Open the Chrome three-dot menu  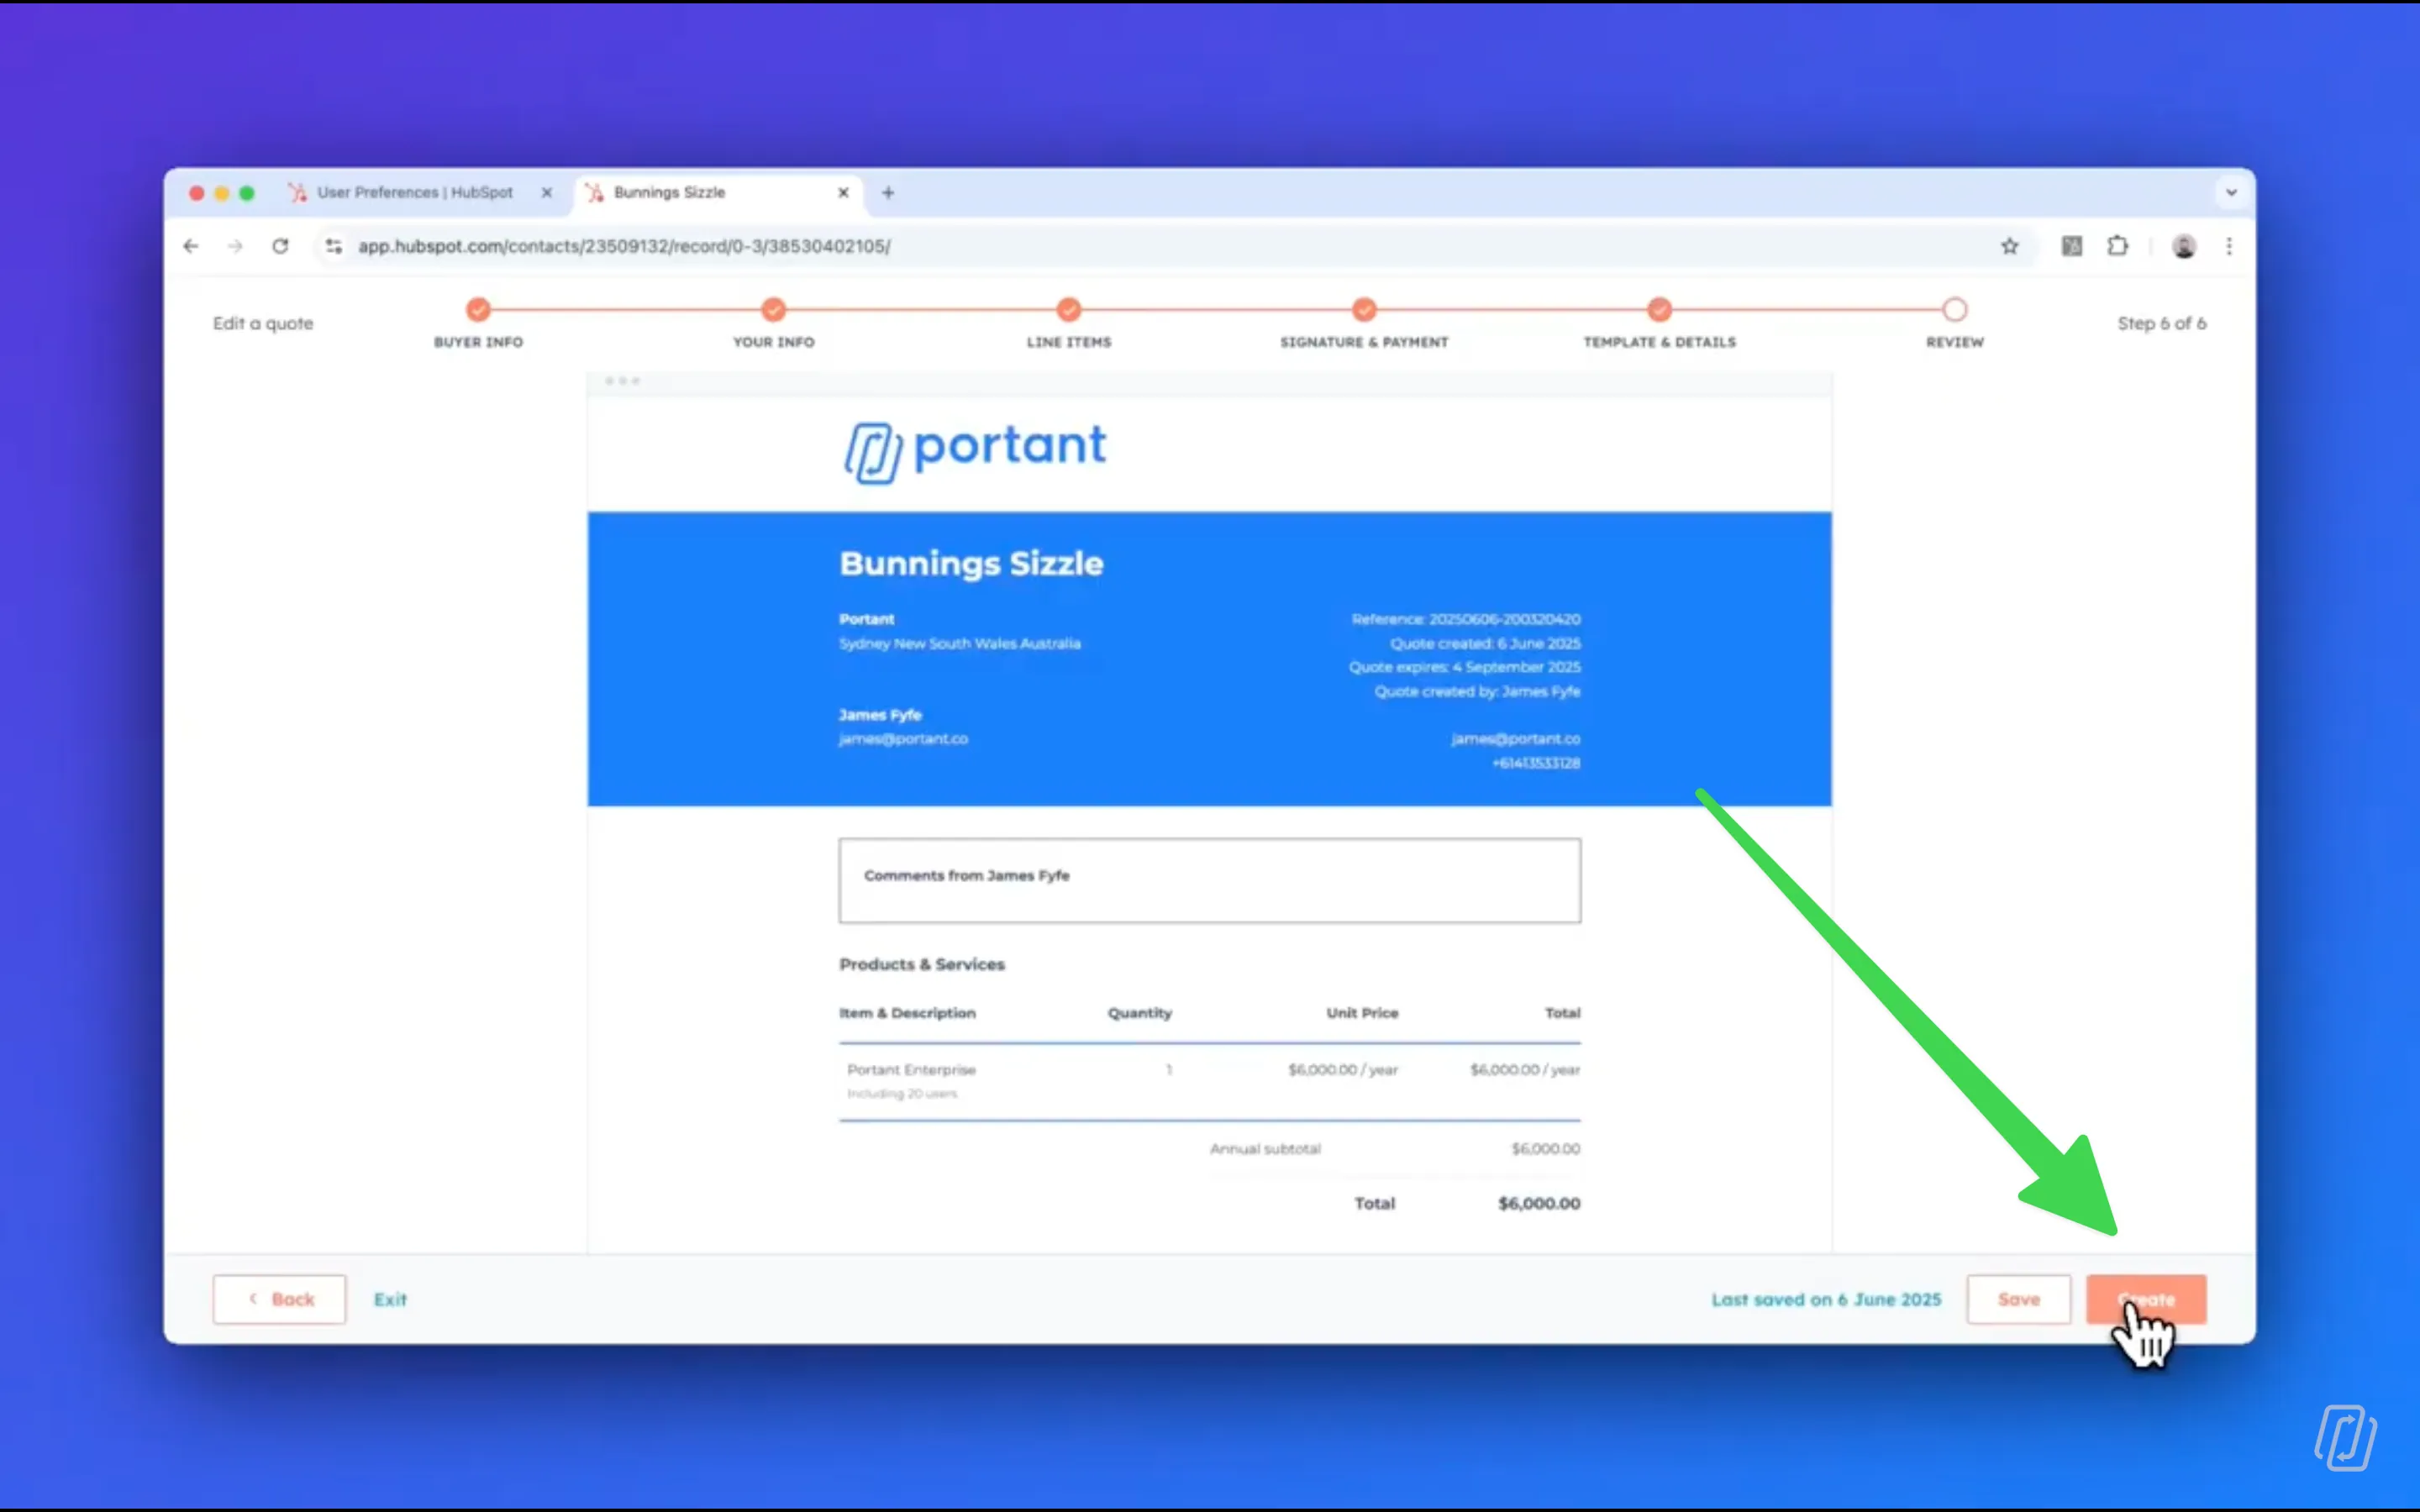pyautogui.click(x=2229, y=246)
